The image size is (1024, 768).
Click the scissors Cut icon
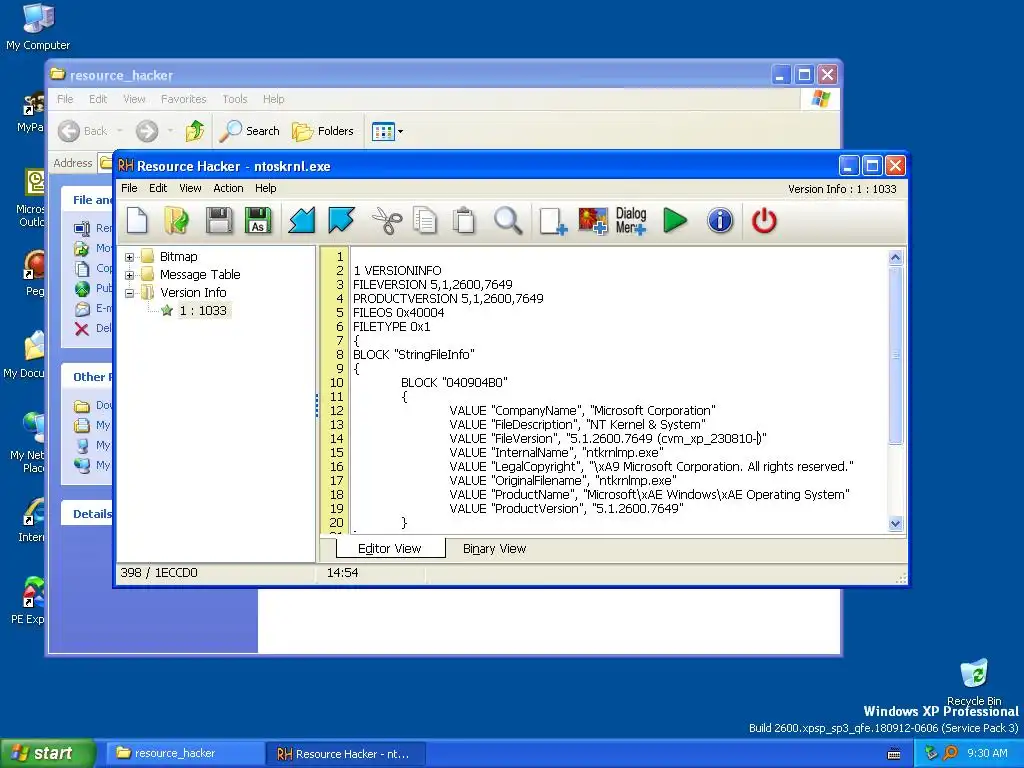[x=387, y=221]
